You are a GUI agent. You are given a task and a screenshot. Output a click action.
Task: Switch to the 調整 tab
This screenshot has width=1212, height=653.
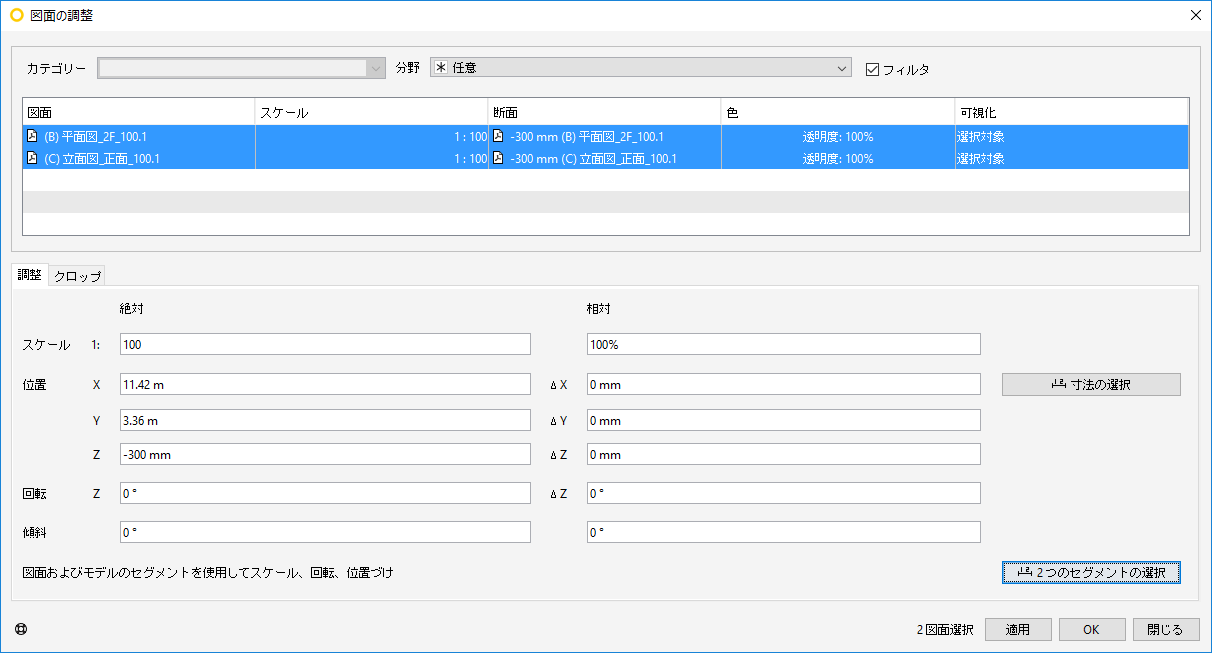(x=30, y=275)
